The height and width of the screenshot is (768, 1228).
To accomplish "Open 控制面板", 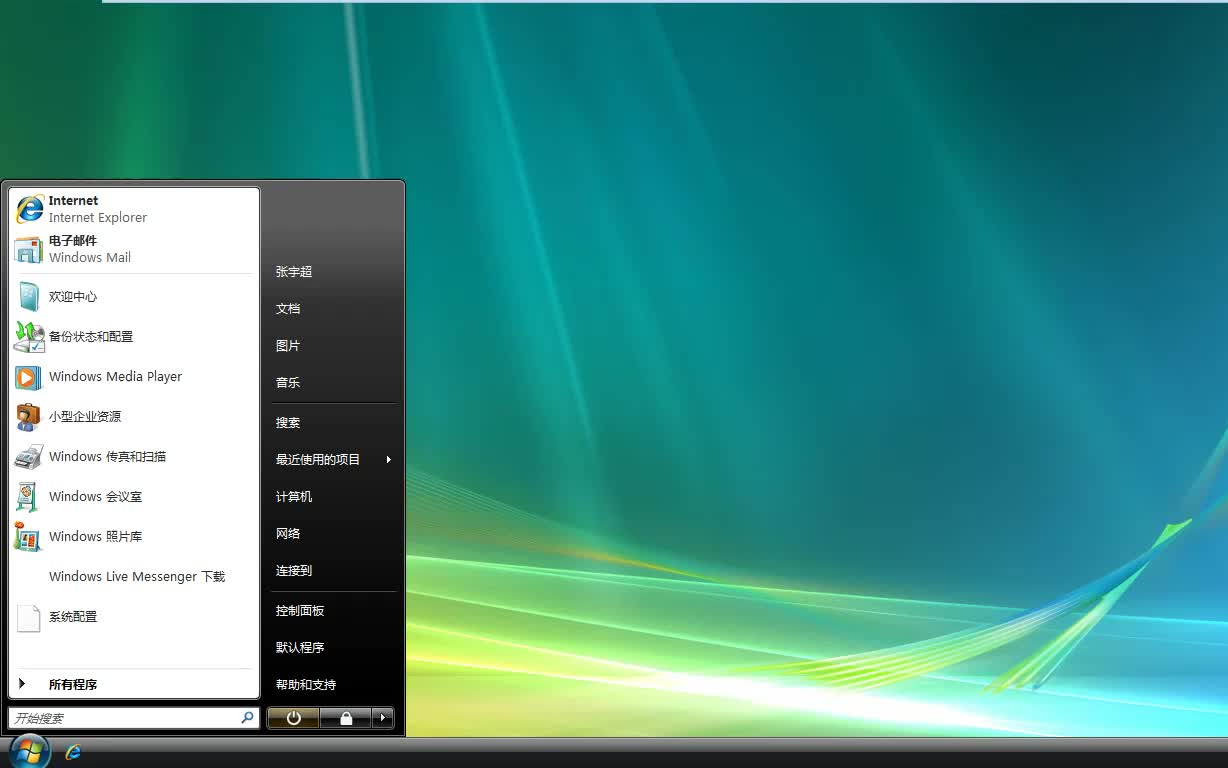I will tap(300, 611).
